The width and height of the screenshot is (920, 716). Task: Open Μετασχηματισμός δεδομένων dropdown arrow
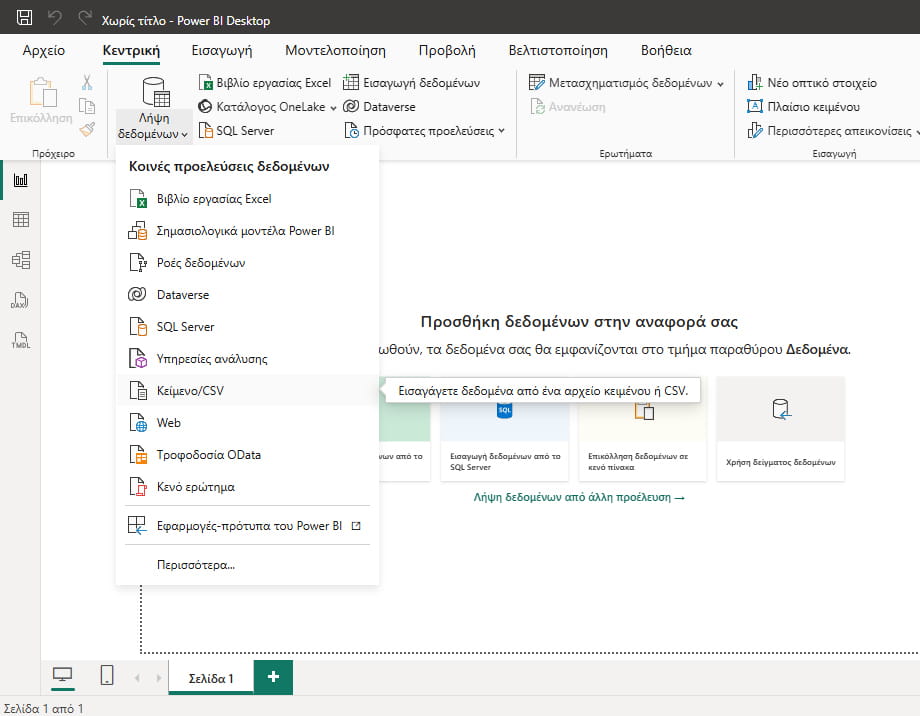721,84
